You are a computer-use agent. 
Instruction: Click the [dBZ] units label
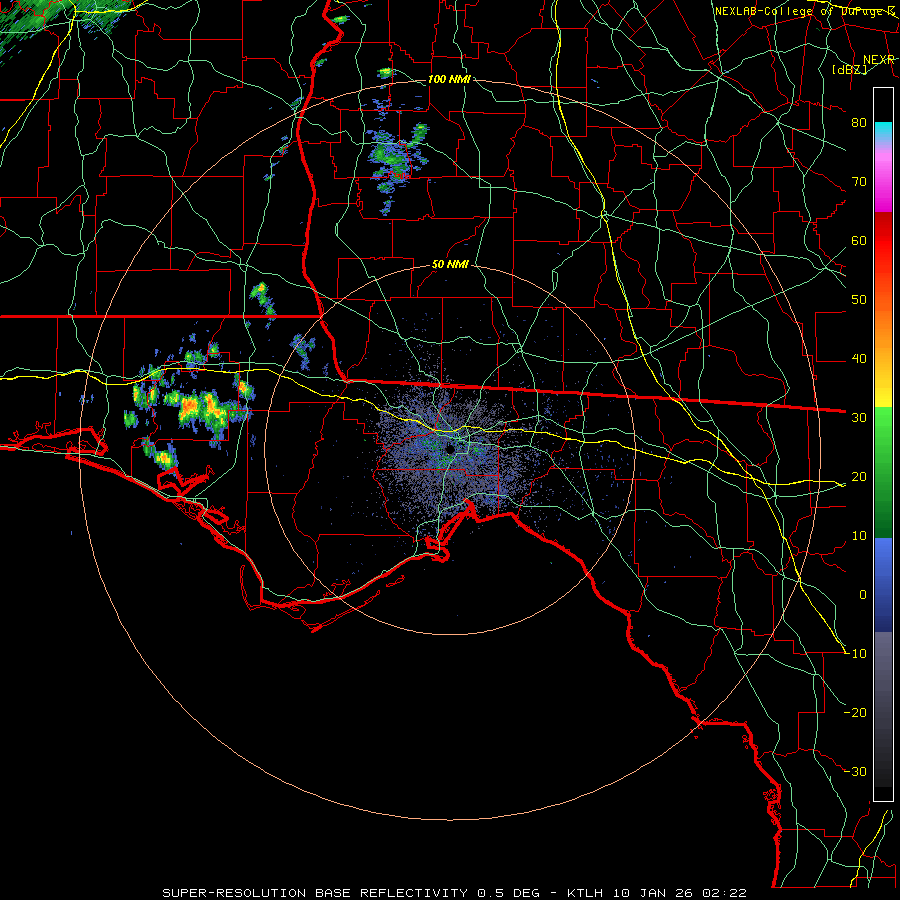(x=849, y=69)
